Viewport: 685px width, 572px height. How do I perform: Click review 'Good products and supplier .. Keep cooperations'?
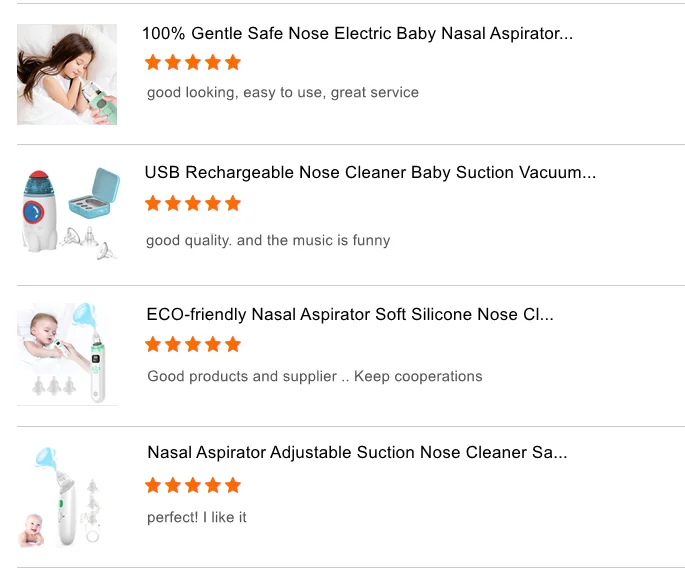pos(315,377)
